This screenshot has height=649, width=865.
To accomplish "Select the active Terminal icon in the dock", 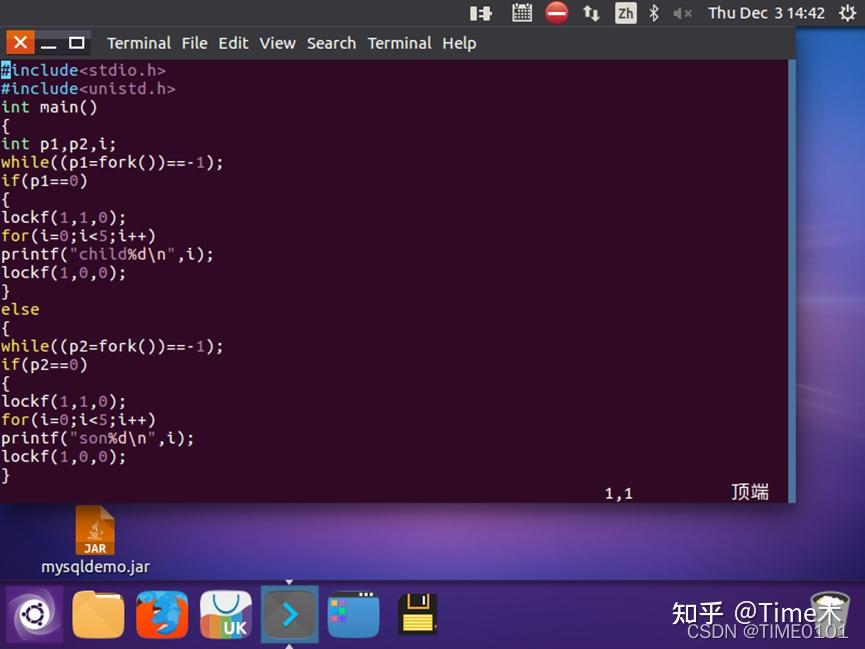I will pyautogui.click(x=289, y=612).
